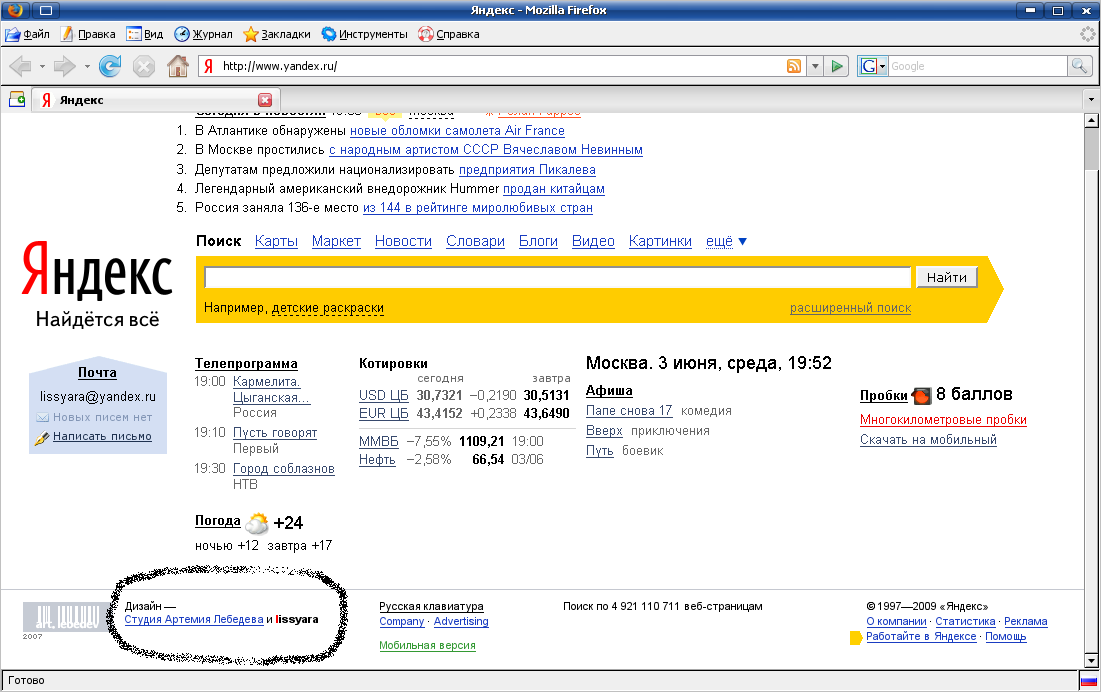Click the URL address bar field
1101x692 pixels.
(x=501, y=66)
